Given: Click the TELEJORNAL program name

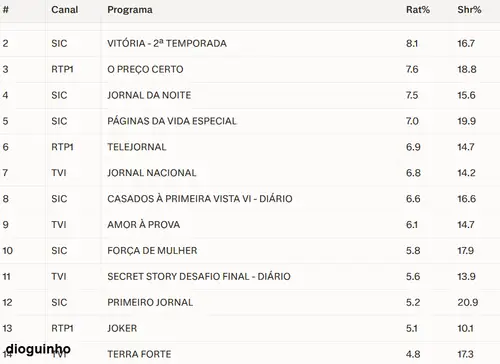Looking at the screenshot, I should (x=137, y=147).
